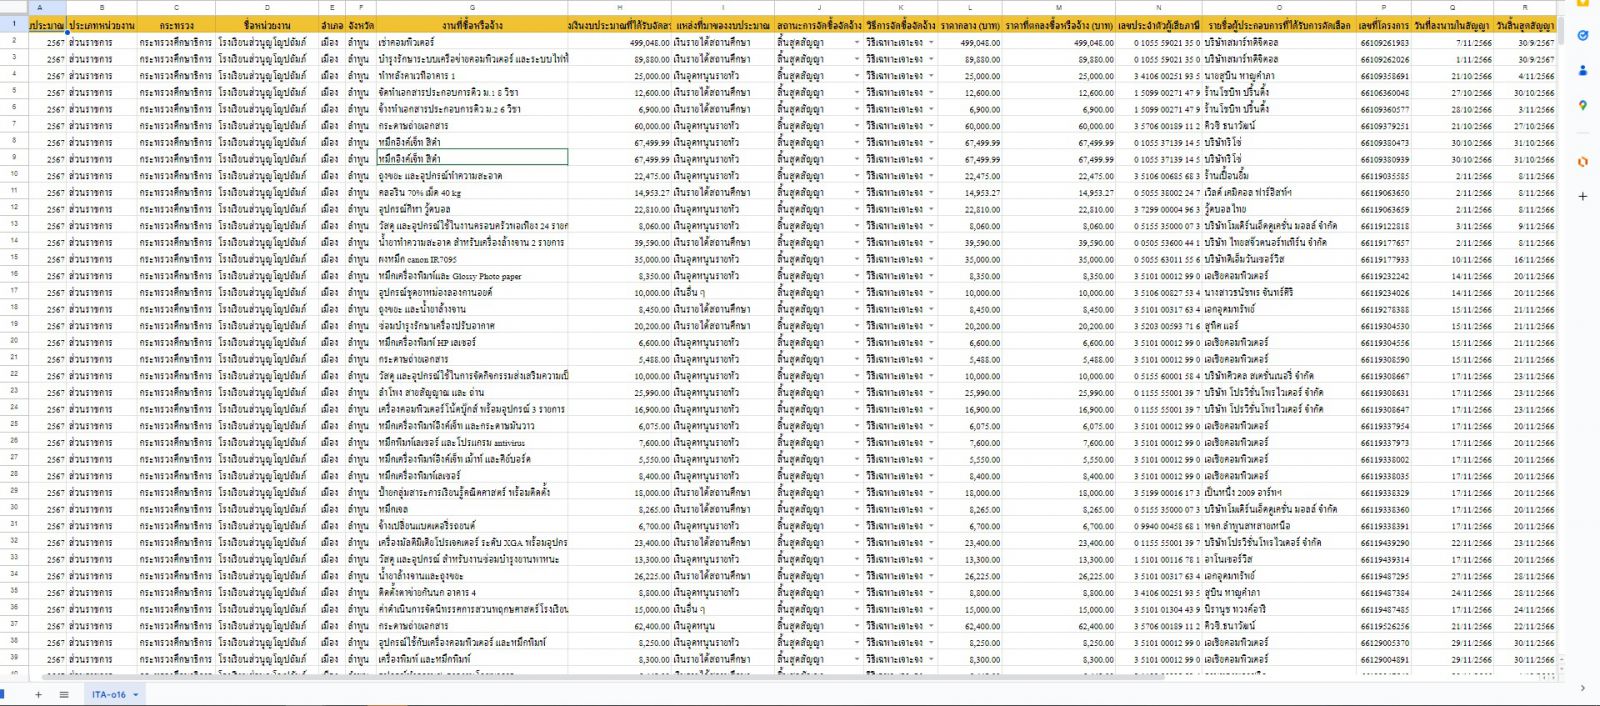Open the ITA-o16 tab options arrow
This screenshot has height=706, width=1600.
pyautogui.click(x=136, y=694)
